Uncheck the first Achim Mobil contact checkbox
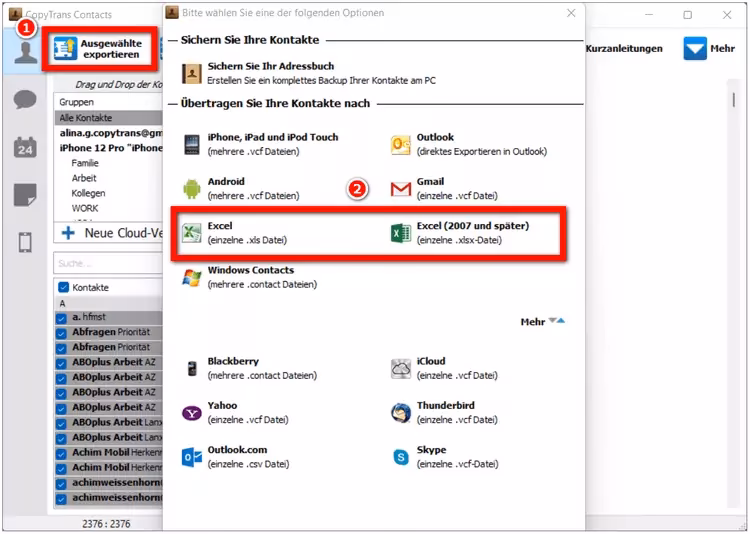Screen dimensions: 750x534 click(x=62, y=452)
